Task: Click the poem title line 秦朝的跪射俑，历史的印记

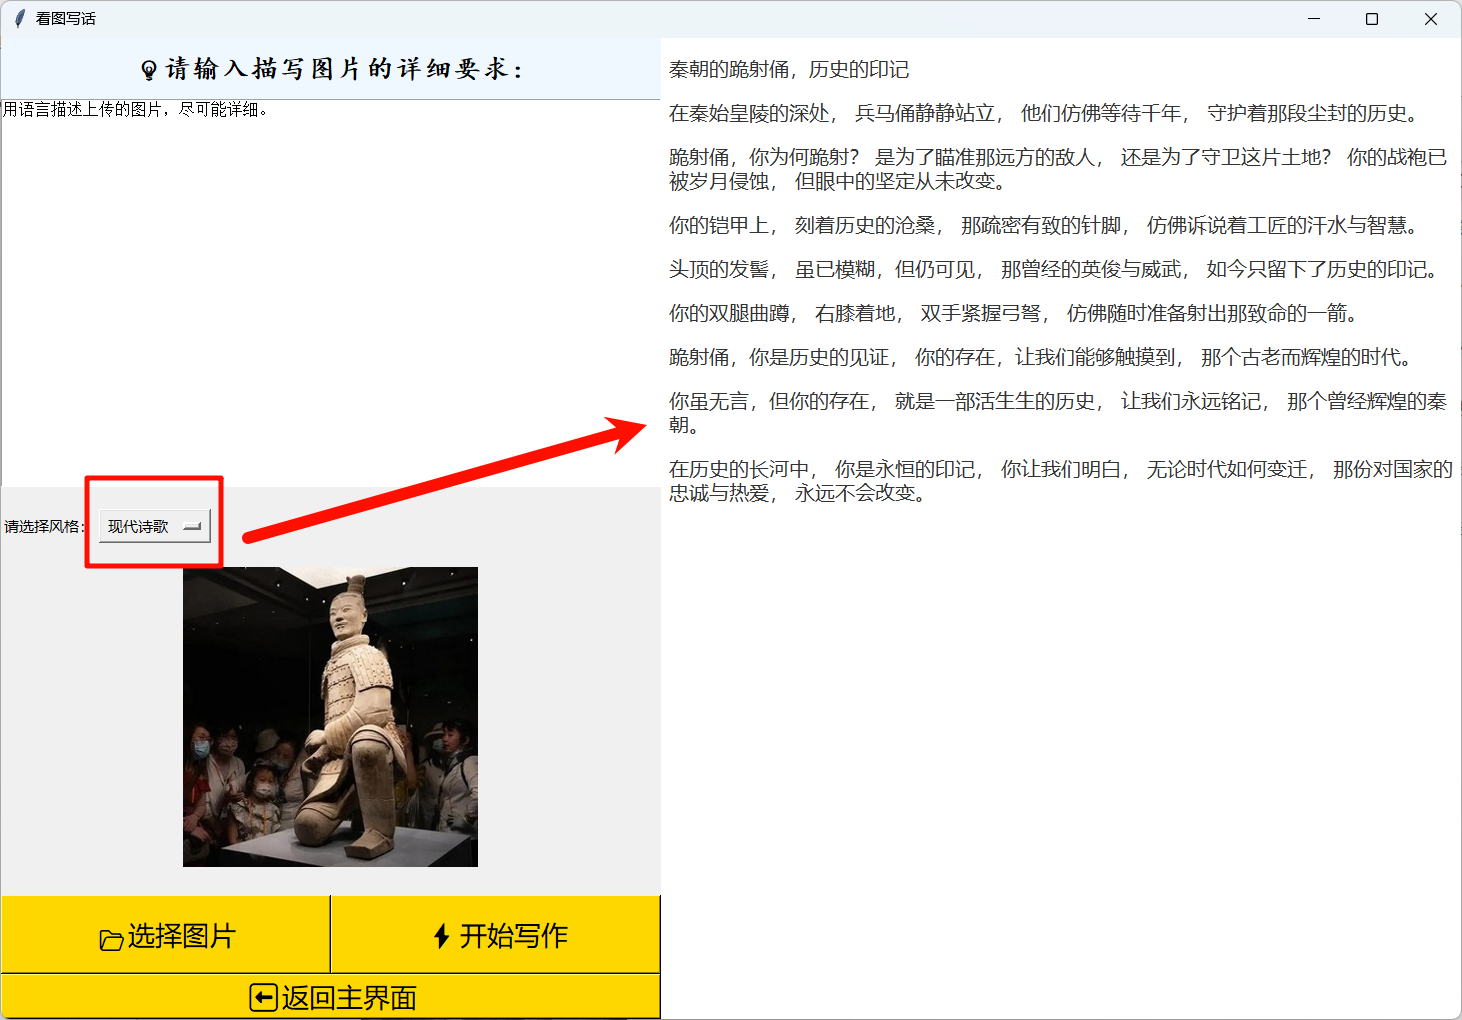Action: tap(789, 70)
